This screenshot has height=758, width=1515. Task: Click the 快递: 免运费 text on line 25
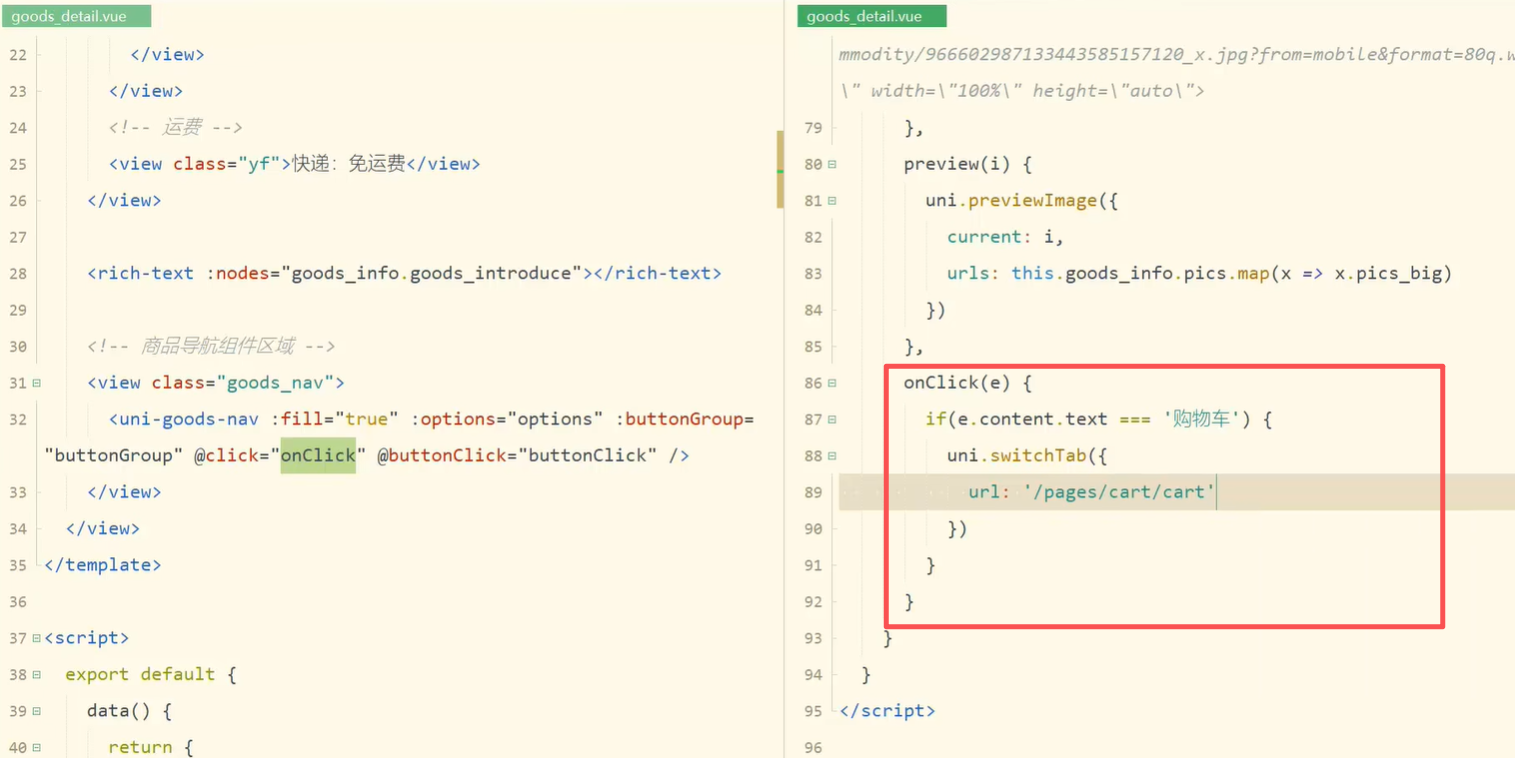click(348, 164)
